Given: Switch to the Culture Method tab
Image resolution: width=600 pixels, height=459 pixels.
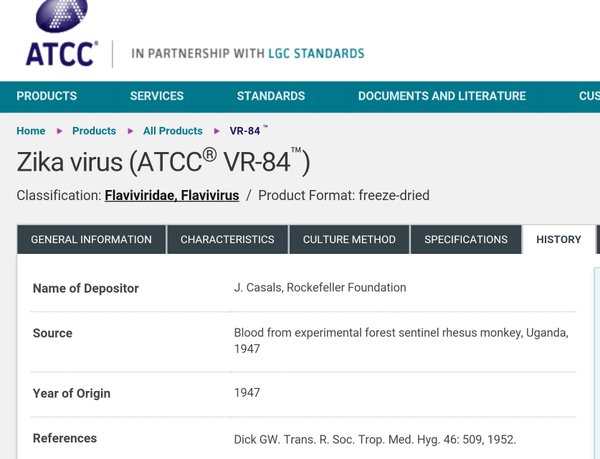Looking at the screenshot, I should coord(349,239).
